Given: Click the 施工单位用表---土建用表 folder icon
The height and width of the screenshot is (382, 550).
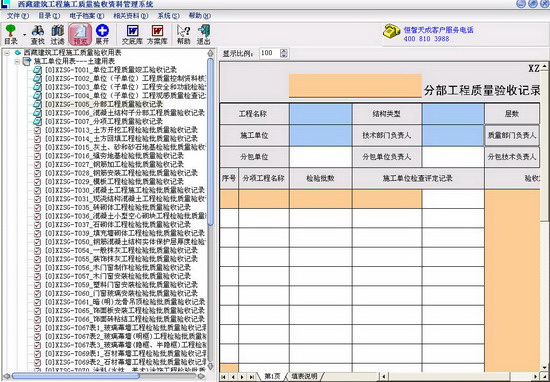Looking at the screenshot, I should [x=27, y=61].
